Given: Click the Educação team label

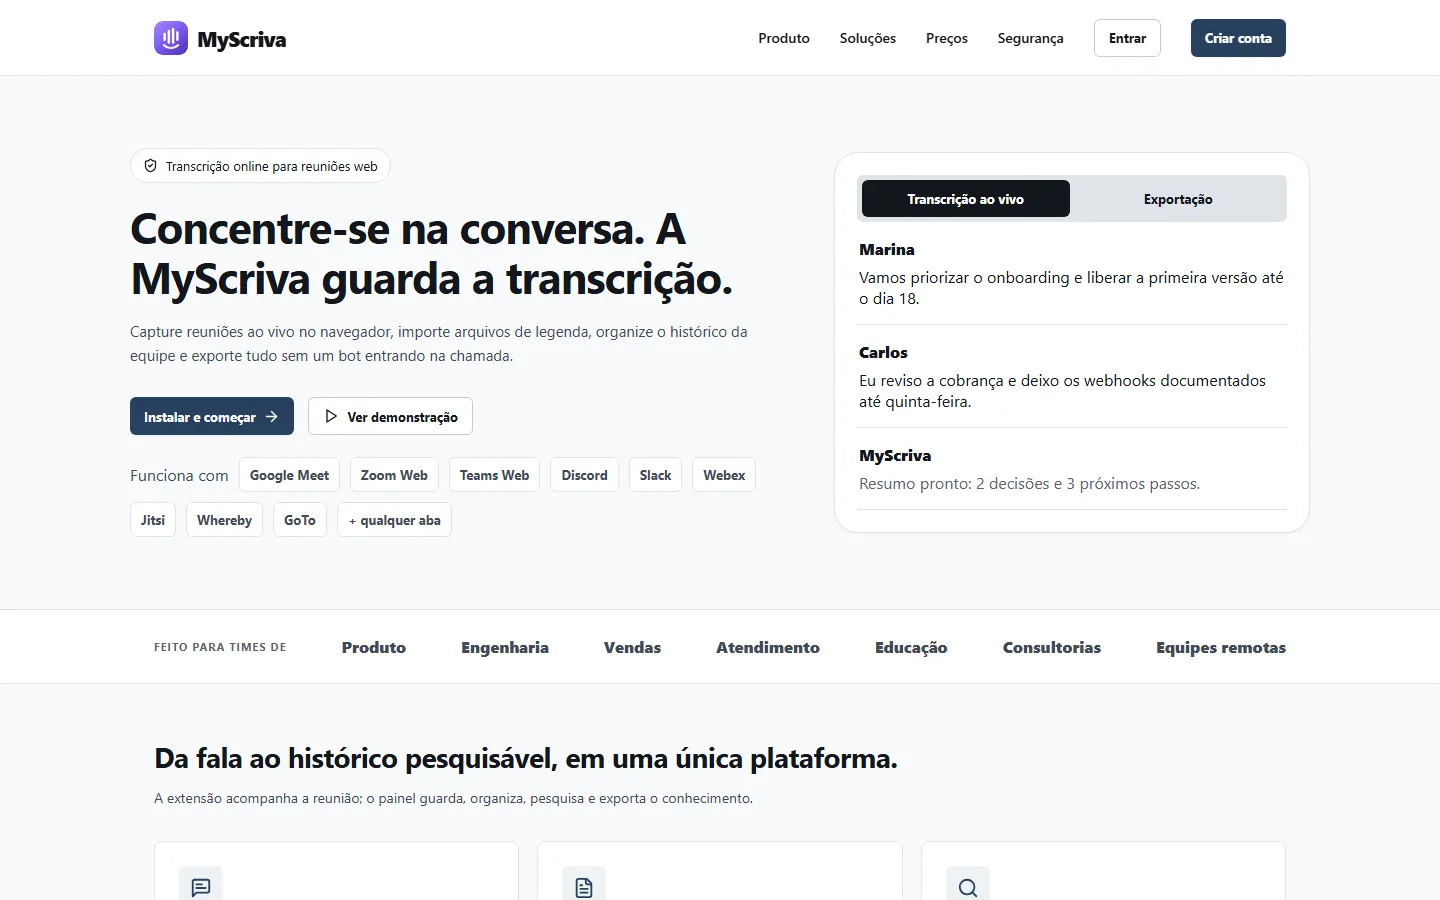Looking at the screenshot, I should coord(911,647).
